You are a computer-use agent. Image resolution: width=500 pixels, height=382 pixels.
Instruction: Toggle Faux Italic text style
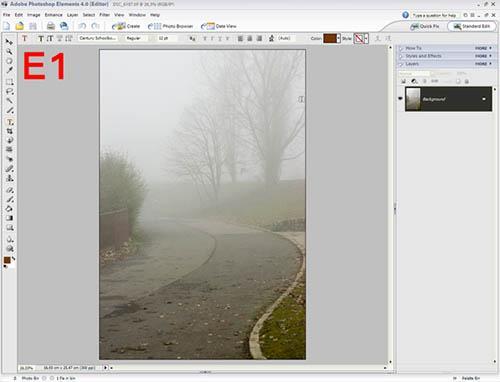click(212, 39)
